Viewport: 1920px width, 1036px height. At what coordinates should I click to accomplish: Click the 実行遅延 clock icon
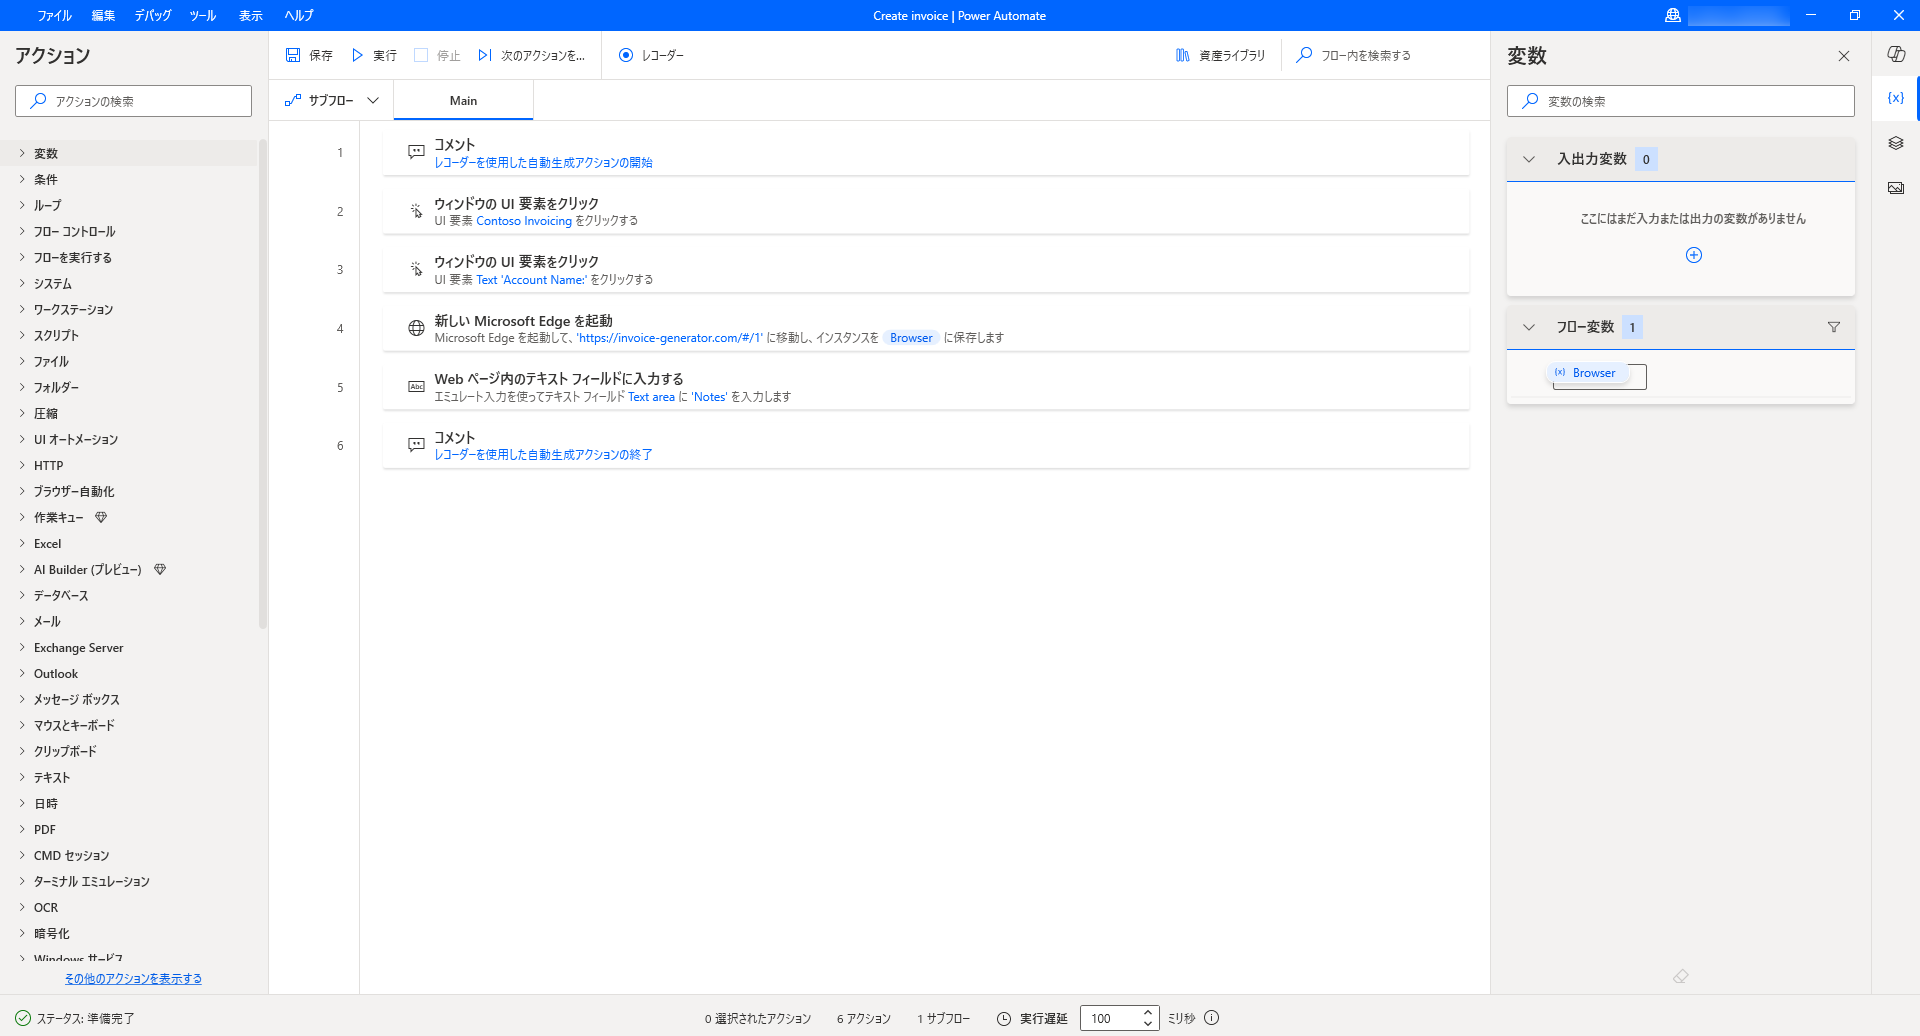(1004, 1018)
